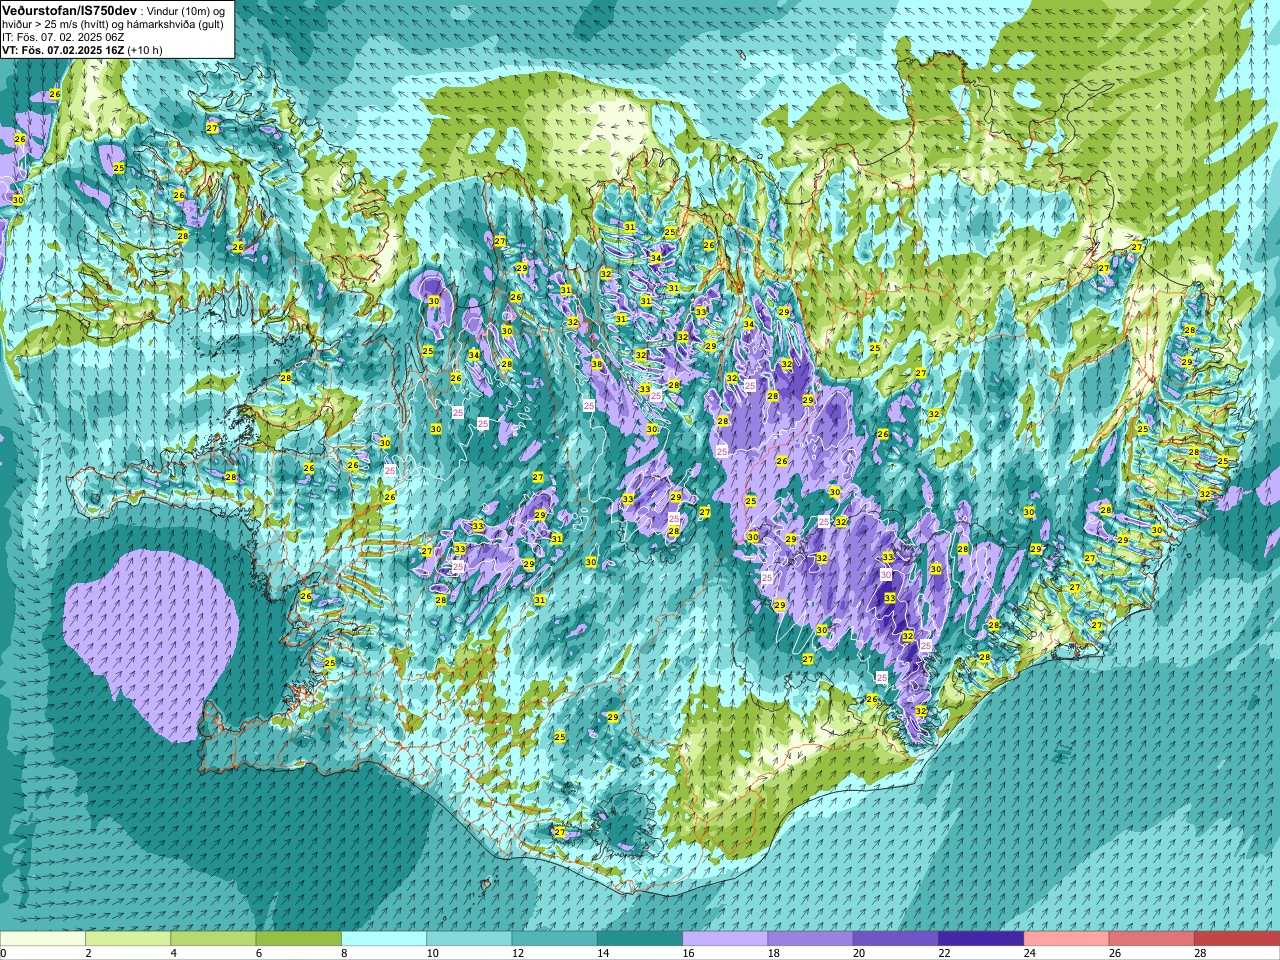Click the '18' tick label under the color scale
This screenshot has height=960, width=1280.
point(774,953)
